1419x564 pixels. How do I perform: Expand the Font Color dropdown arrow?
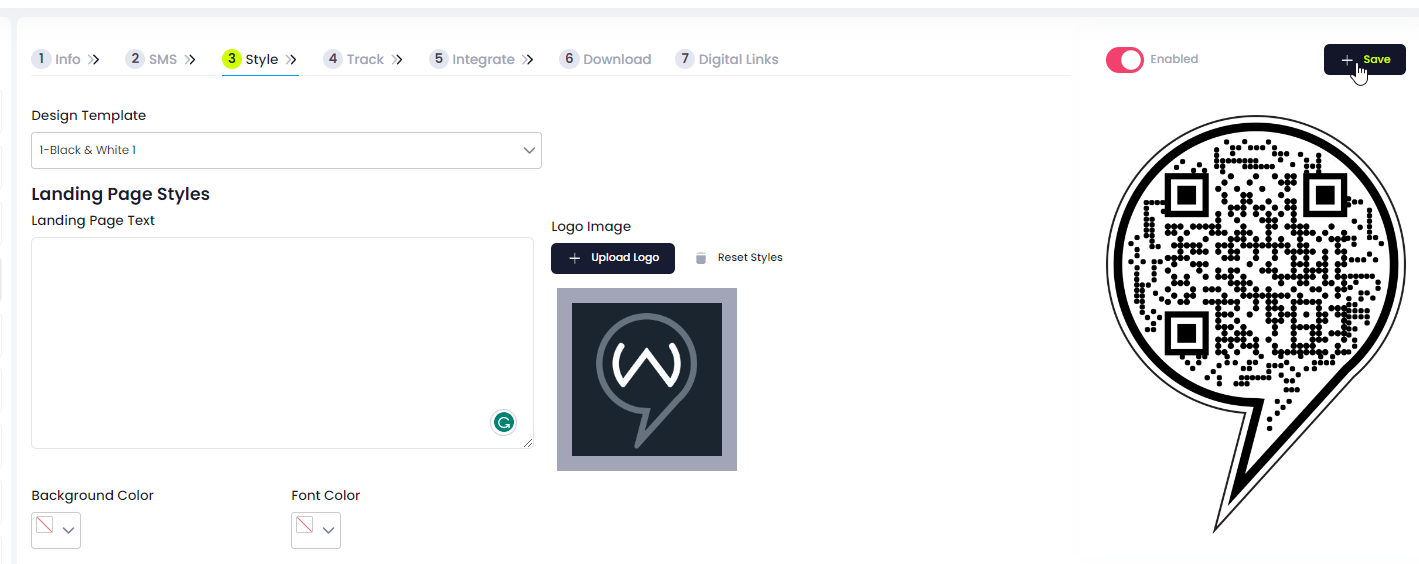pos(329,531)
